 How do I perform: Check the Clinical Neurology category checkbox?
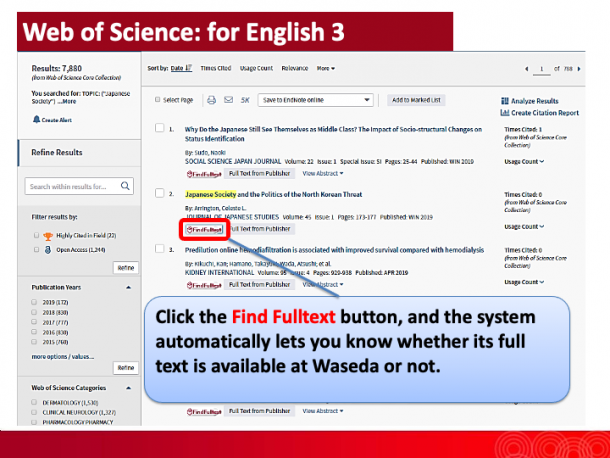coord(34,412)
